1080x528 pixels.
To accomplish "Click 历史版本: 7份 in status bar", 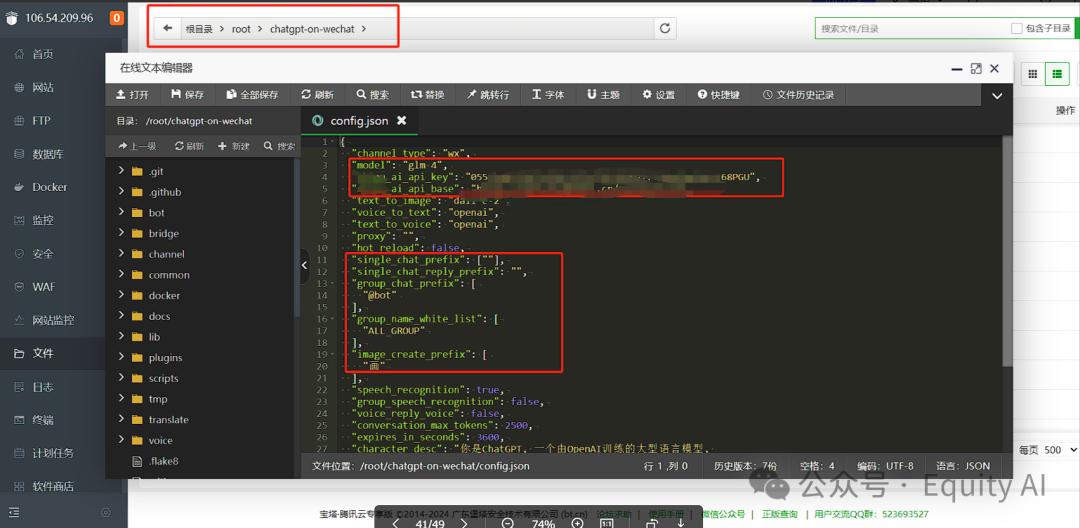I will (745, 466).
